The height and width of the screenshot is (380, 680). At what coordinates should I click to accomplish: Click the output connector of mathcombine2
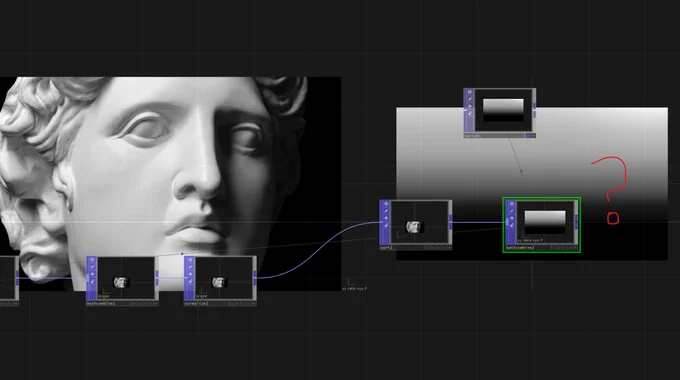576,222
